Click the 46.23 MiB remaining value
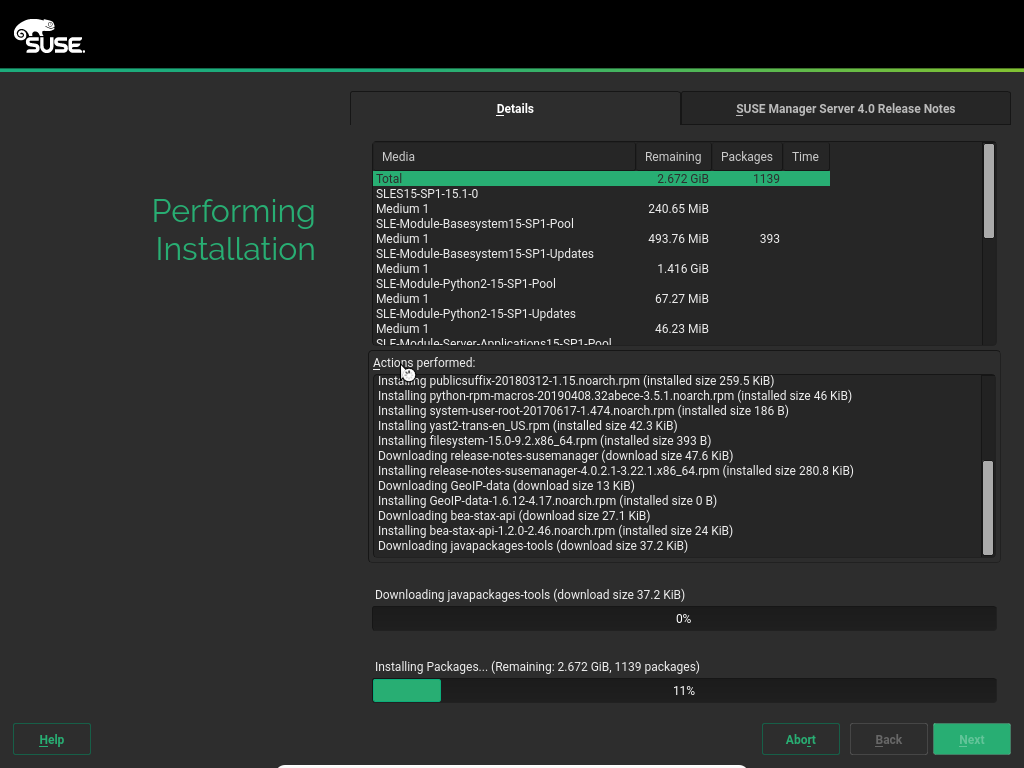The height and width of the screenshot is (768, 1024). click(x=681, y=329)
